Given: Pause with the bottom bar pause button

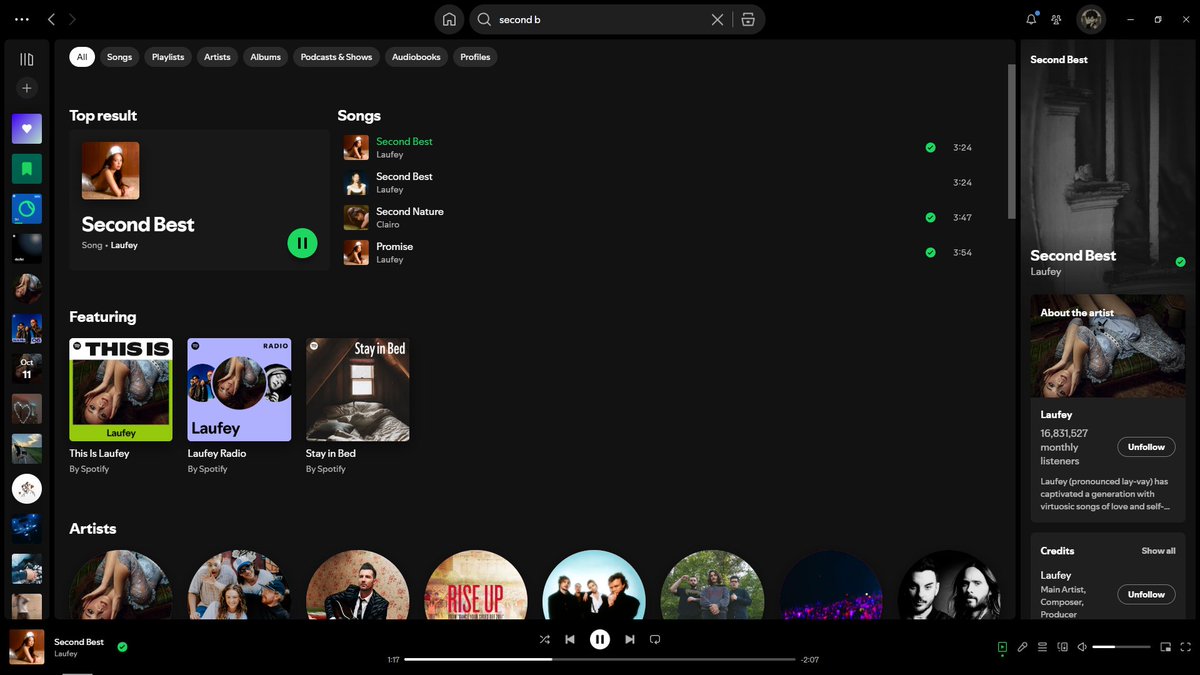Looking at the screenshot, I should coord(600,639).
